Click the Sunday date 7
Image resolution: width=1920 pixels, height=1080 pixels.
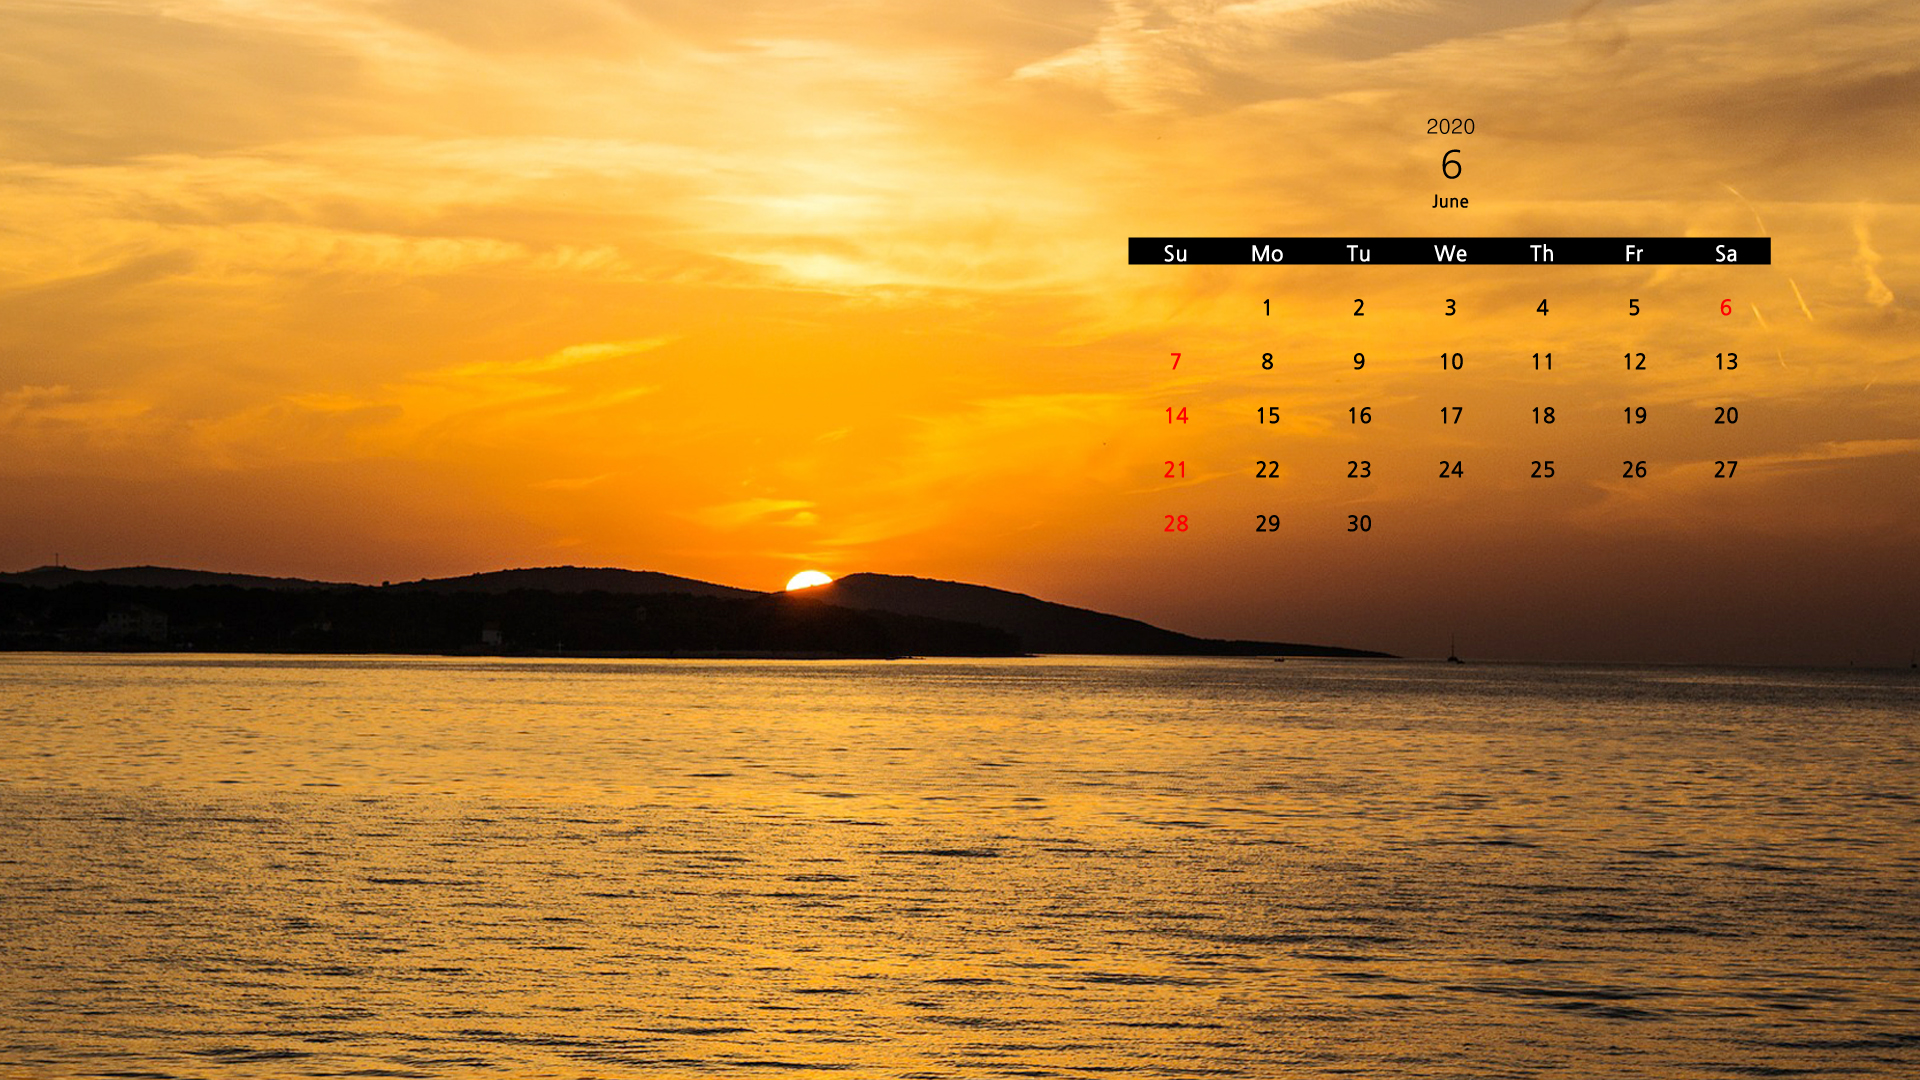tap(1175, 362)
